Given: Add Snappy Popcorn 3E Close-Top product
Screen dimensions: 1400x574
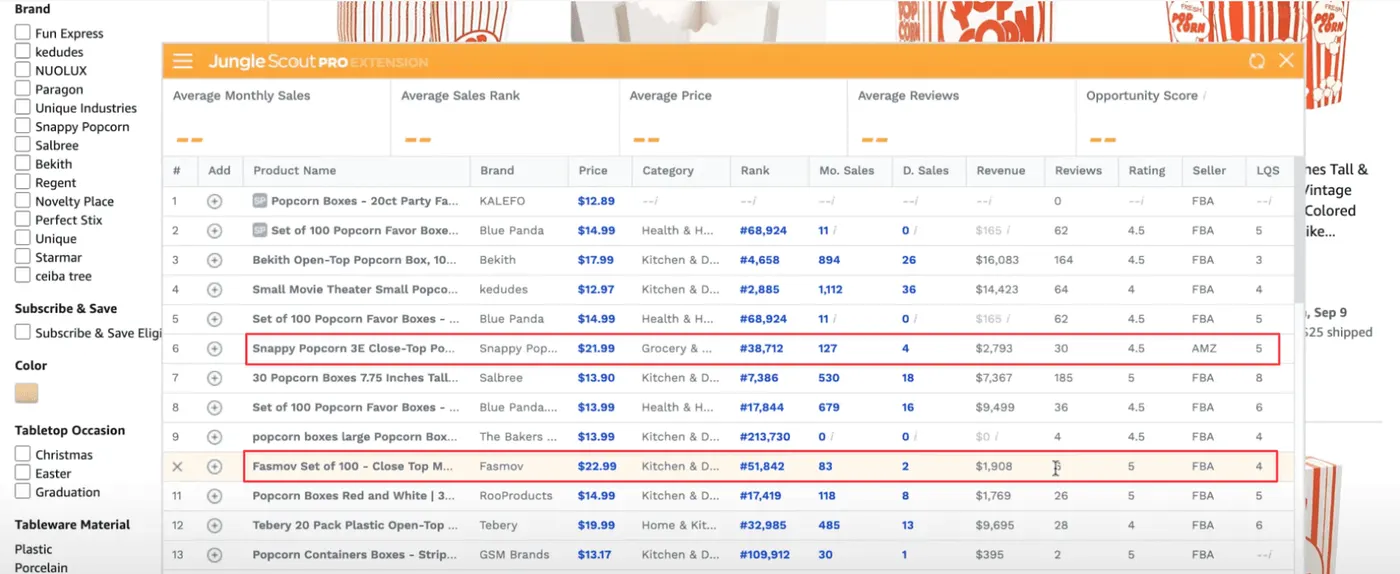Looking at the screenshot, I should coord(214,349).
